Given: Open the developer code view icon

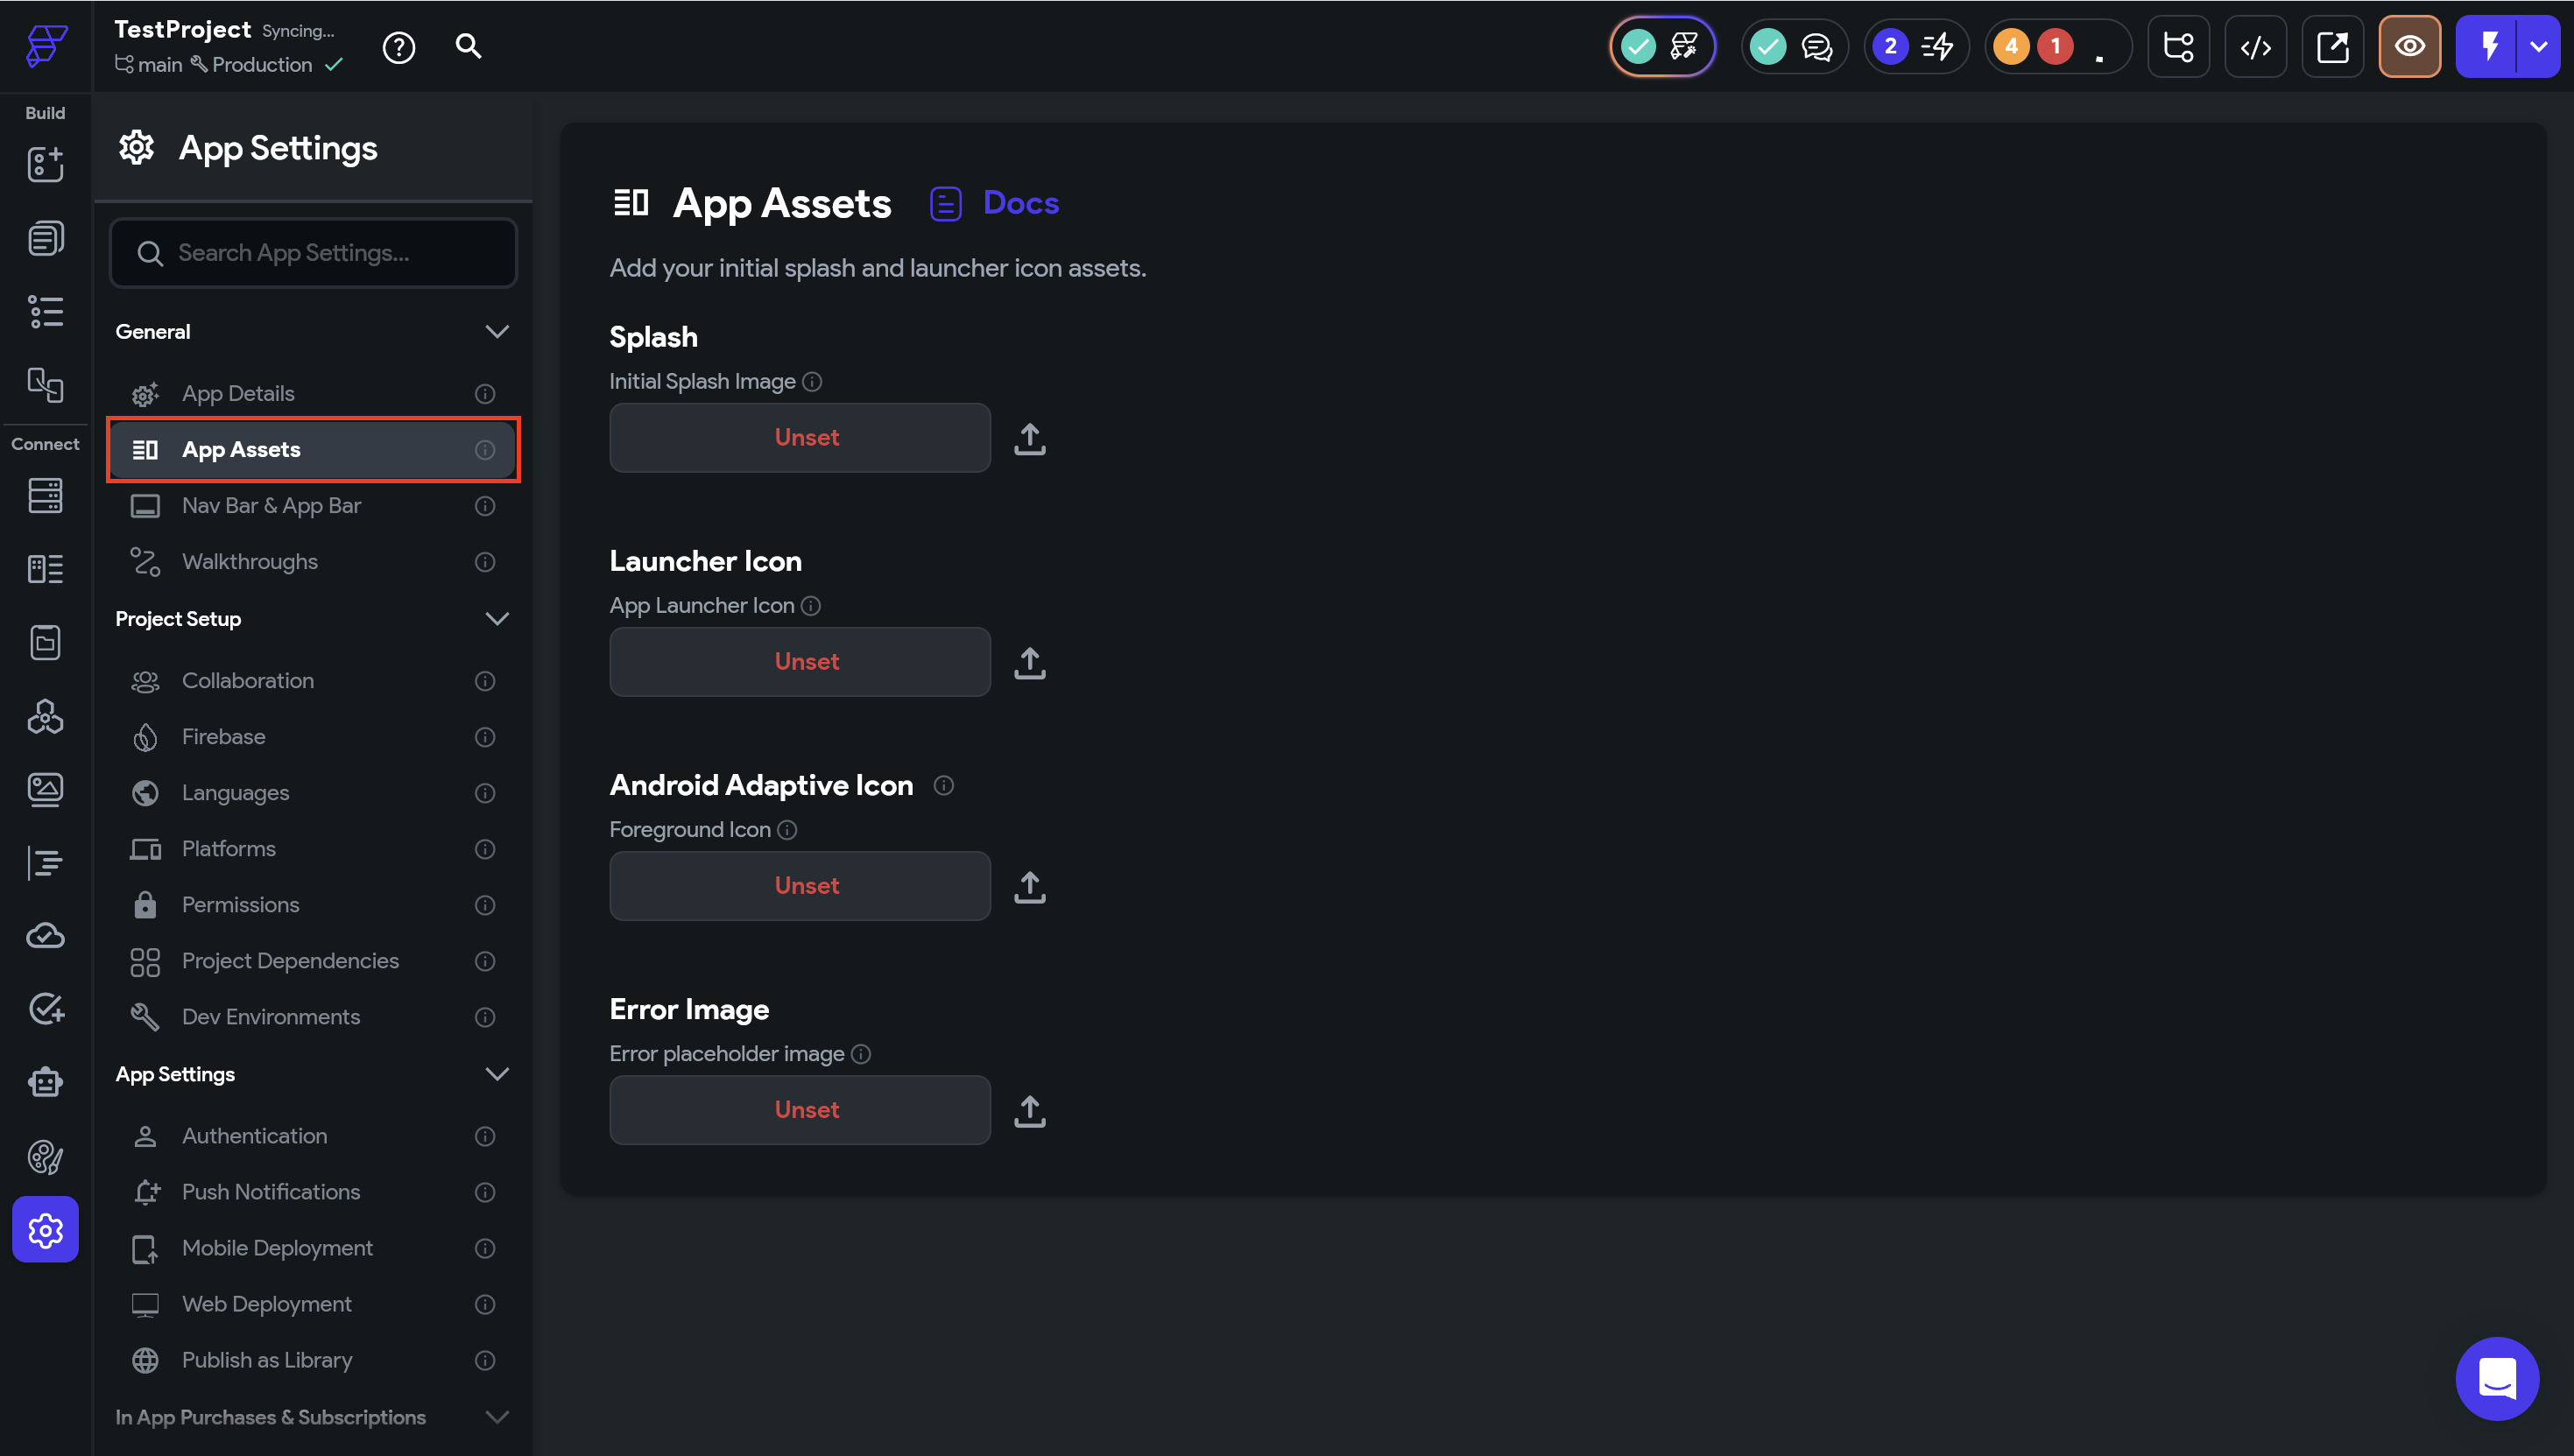Looking at the screenshot, I should pyautogui.click(x=2255, y=47).
